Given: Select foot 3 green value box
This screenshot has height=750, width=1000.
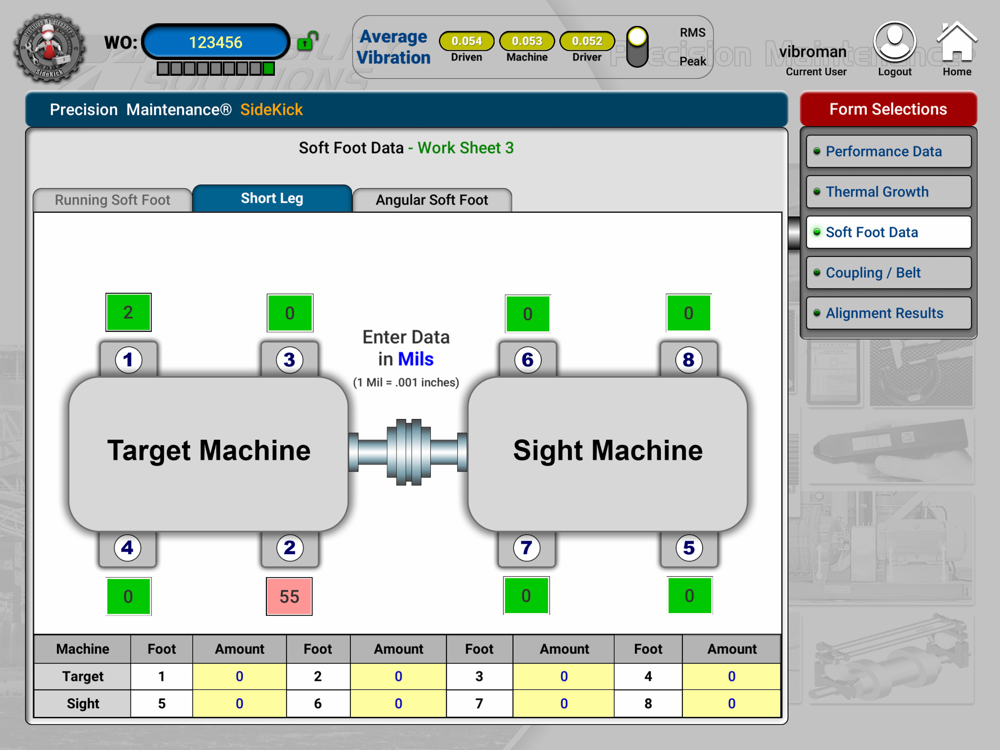Looking at the screenshot, I should 290,313.
